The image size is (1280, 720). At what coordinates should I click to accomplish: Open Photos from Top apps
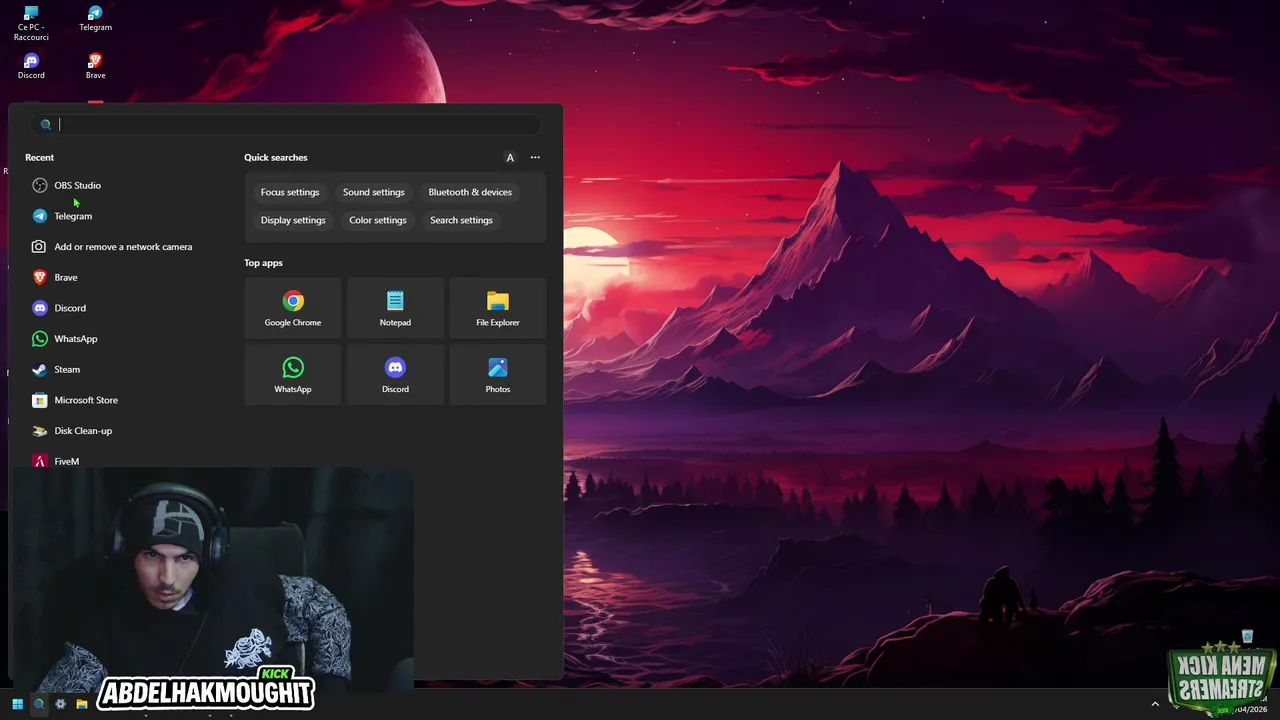click(498, 375)
